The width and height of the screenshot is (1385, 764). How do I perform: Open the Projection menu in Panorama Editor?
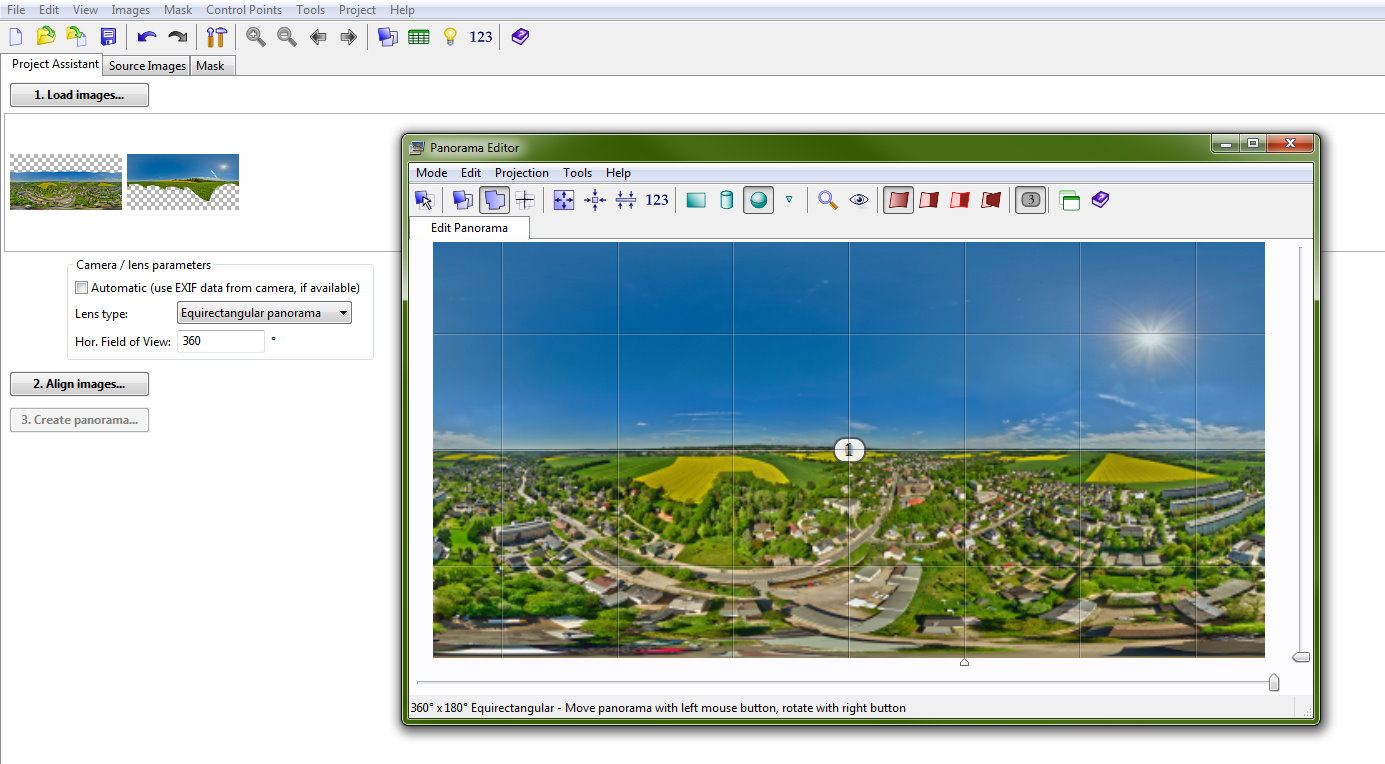click(521, 173)
